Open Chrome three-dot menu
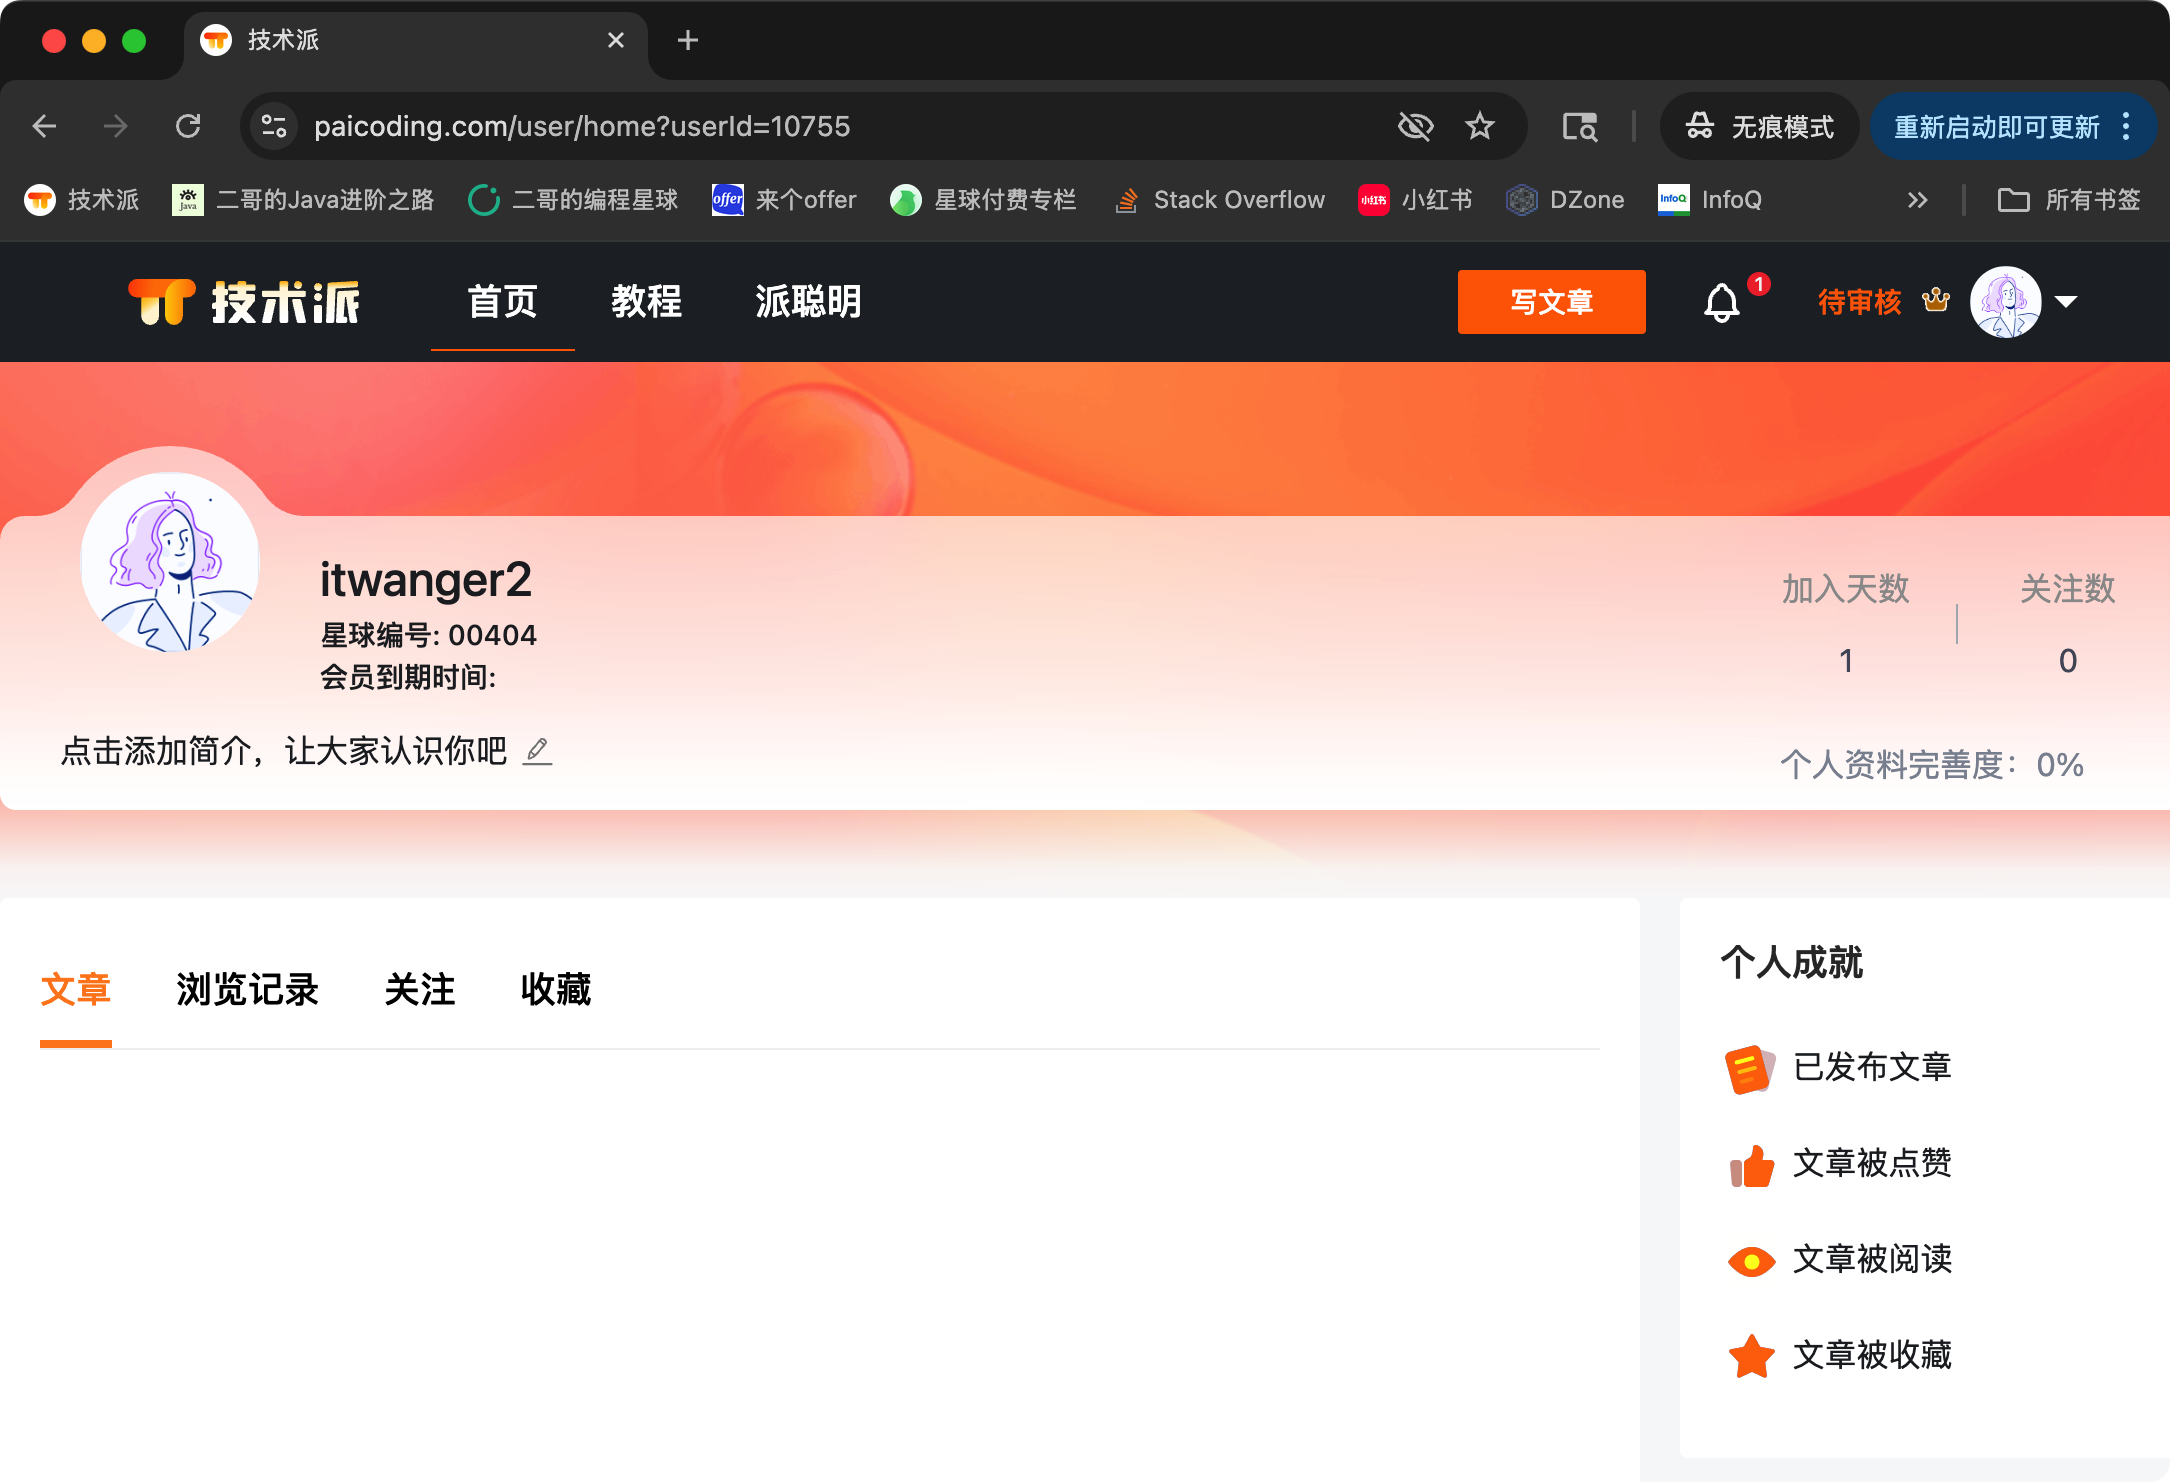 (2126, 126)
